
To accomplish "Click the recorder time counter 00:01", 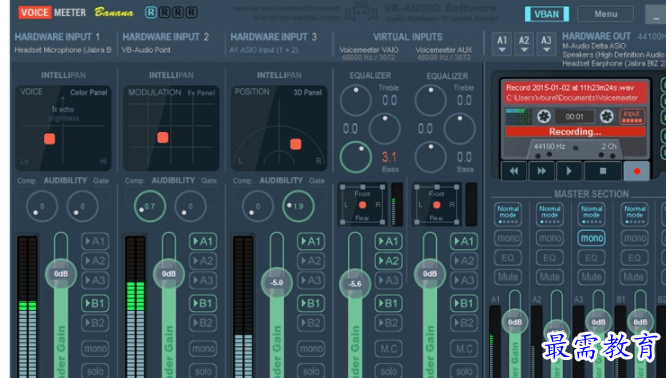I will (x=575, y=116).
